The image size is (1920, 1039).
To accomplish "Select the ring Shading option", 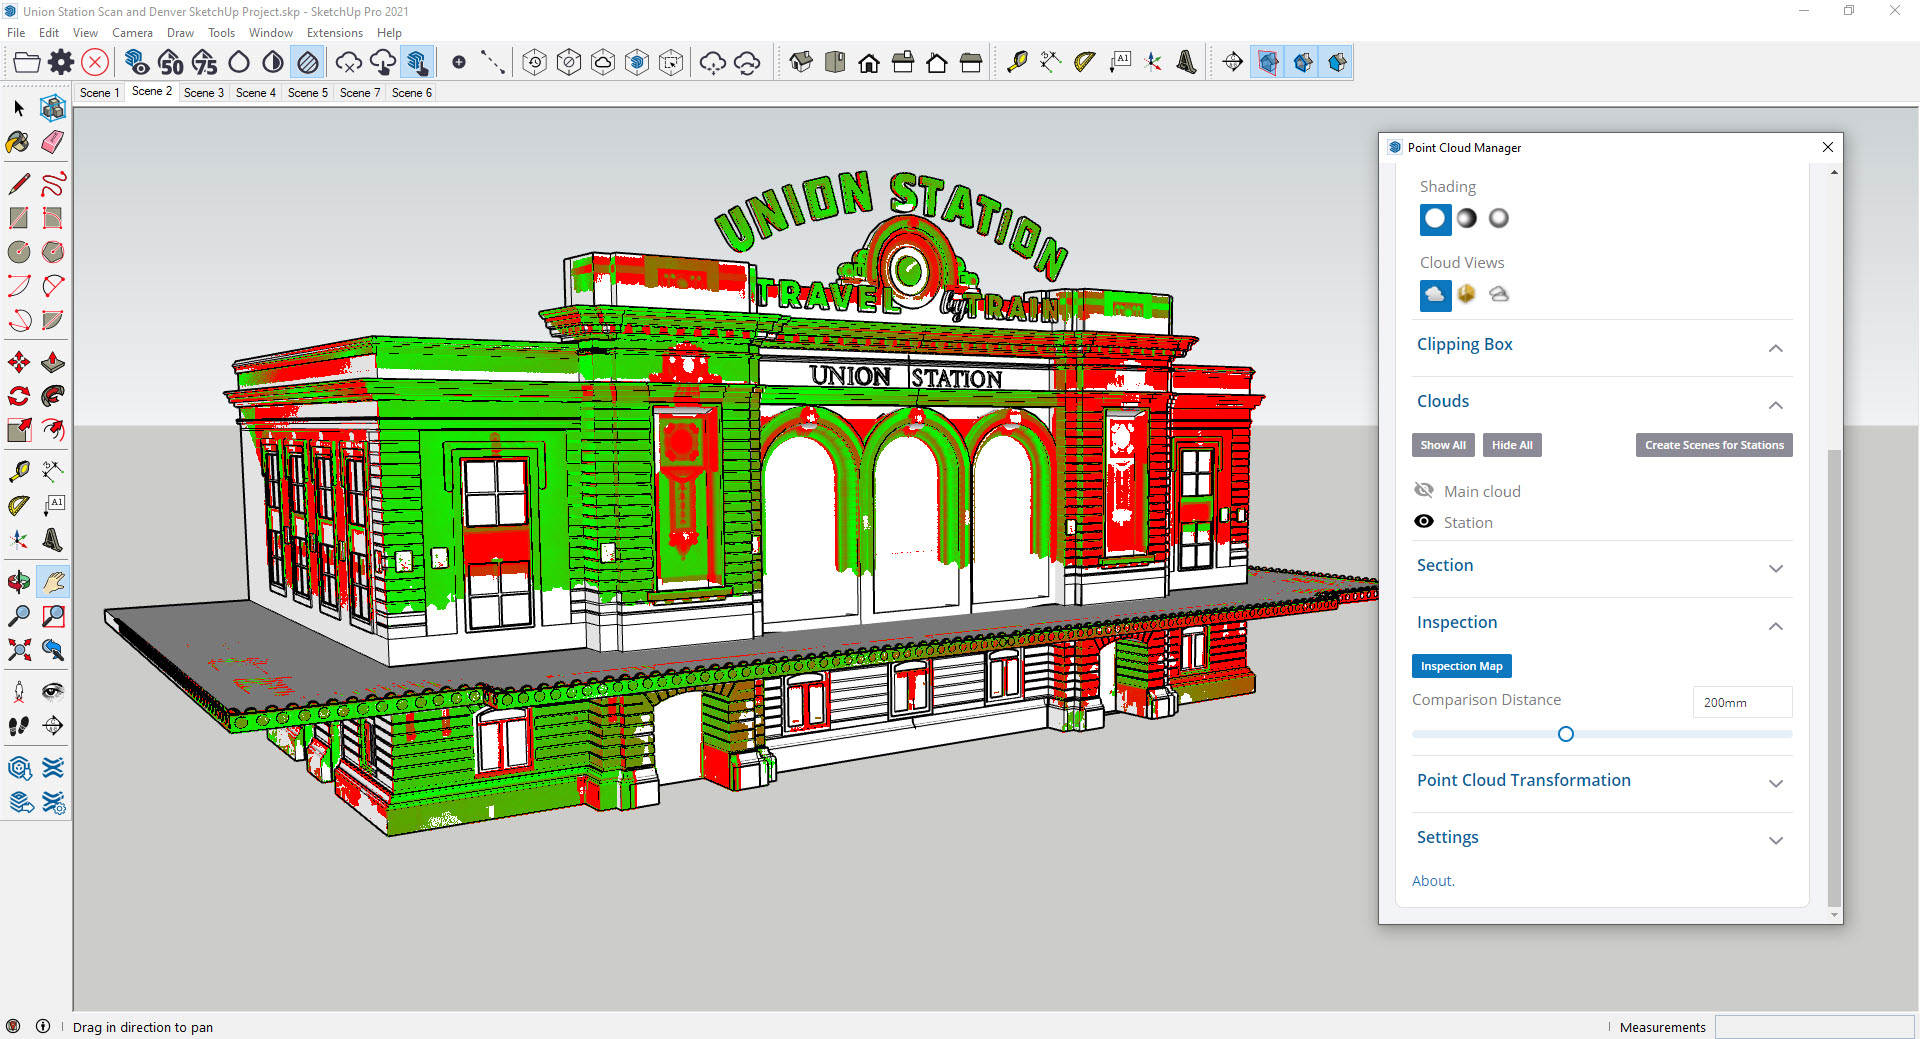I will tap(1499, 218).
